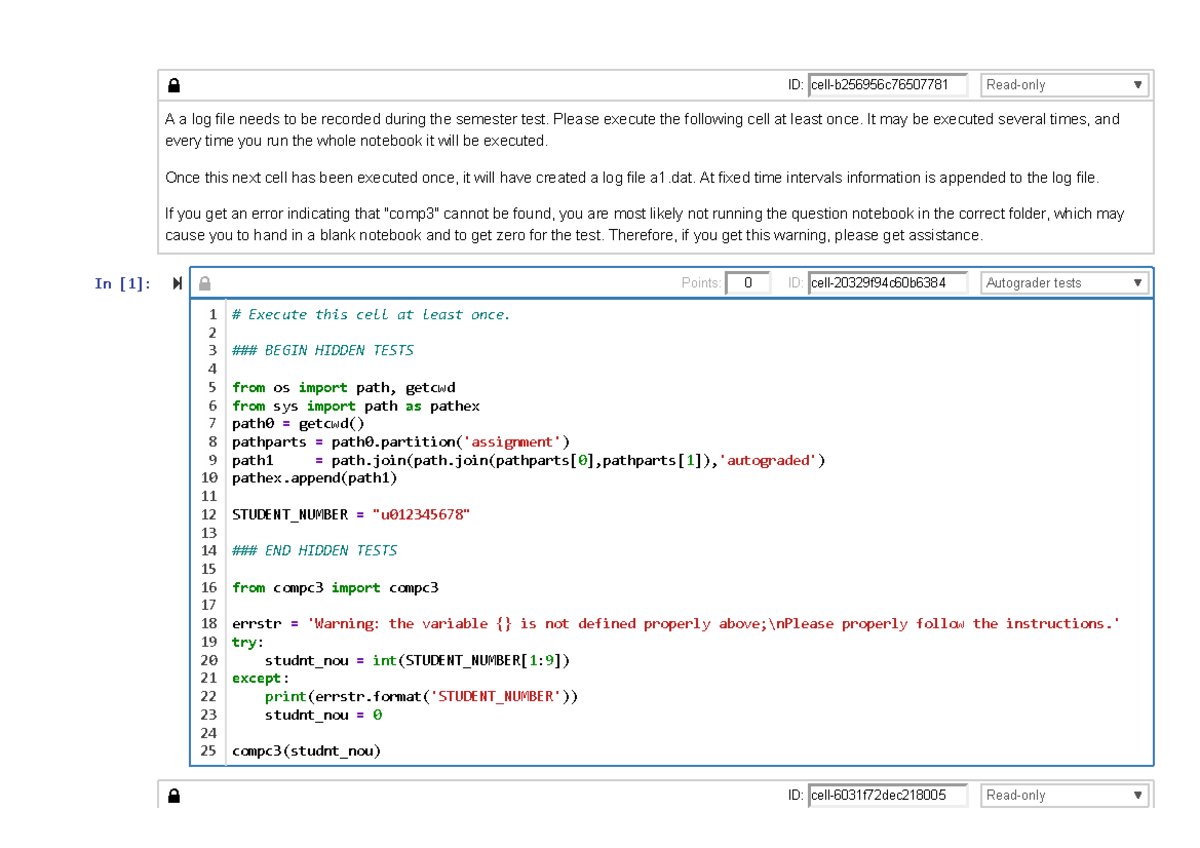
Task: Open the Read-only dropdown on the bottom cell
Action: tap(1064, 795)
